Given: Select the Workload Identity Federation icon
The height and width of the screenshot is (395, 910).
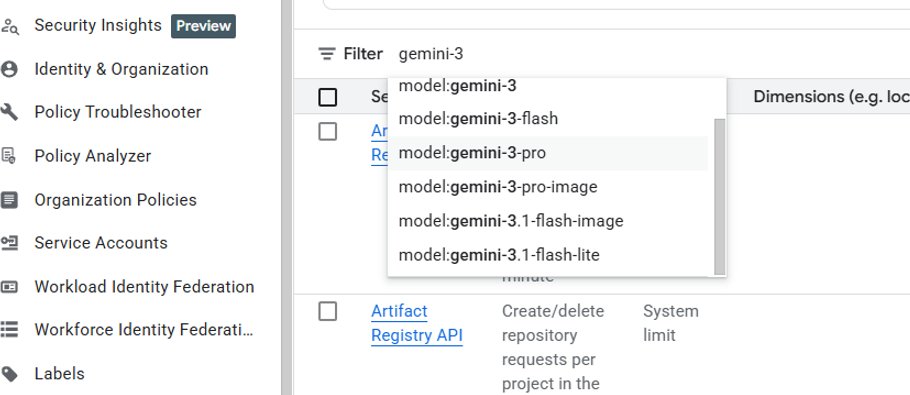Looking at the screenshot, I should (x=9, y=287).
